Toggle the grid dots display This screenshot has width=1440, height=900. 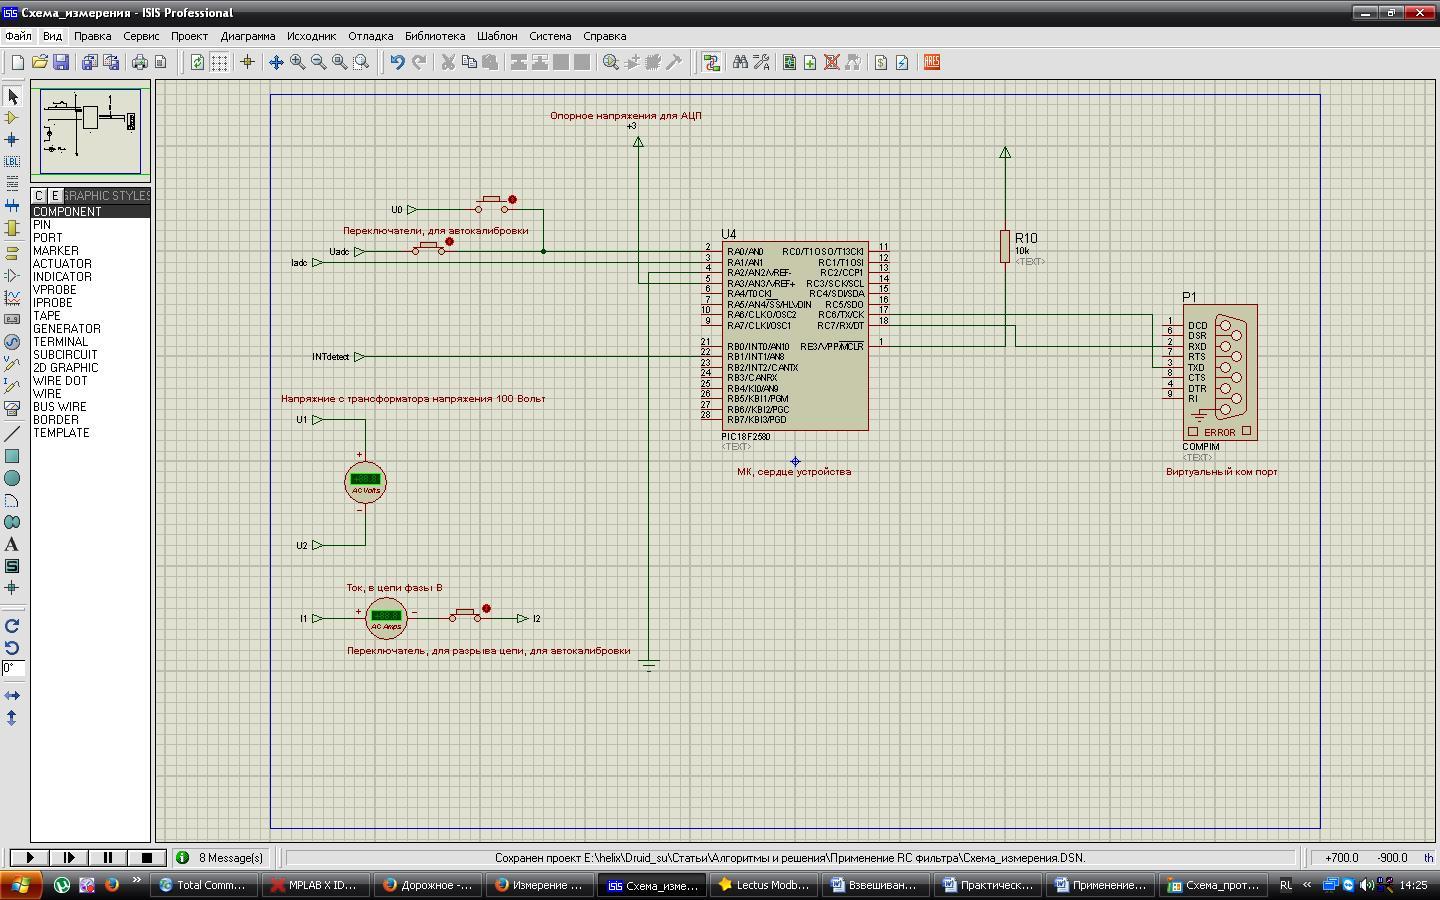click(219, 62)
